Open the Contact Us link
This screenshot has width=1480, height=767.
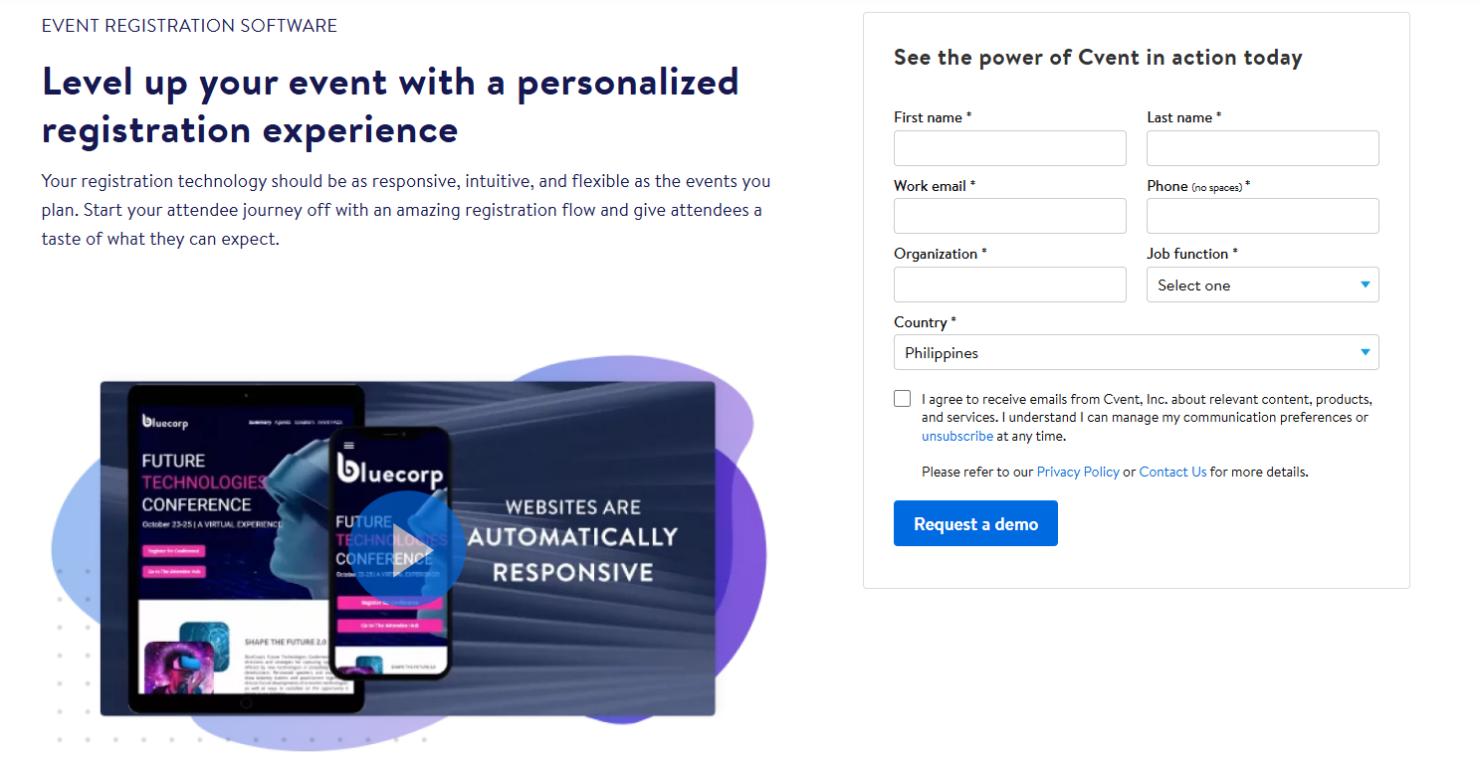click(x=1172, y=472)
